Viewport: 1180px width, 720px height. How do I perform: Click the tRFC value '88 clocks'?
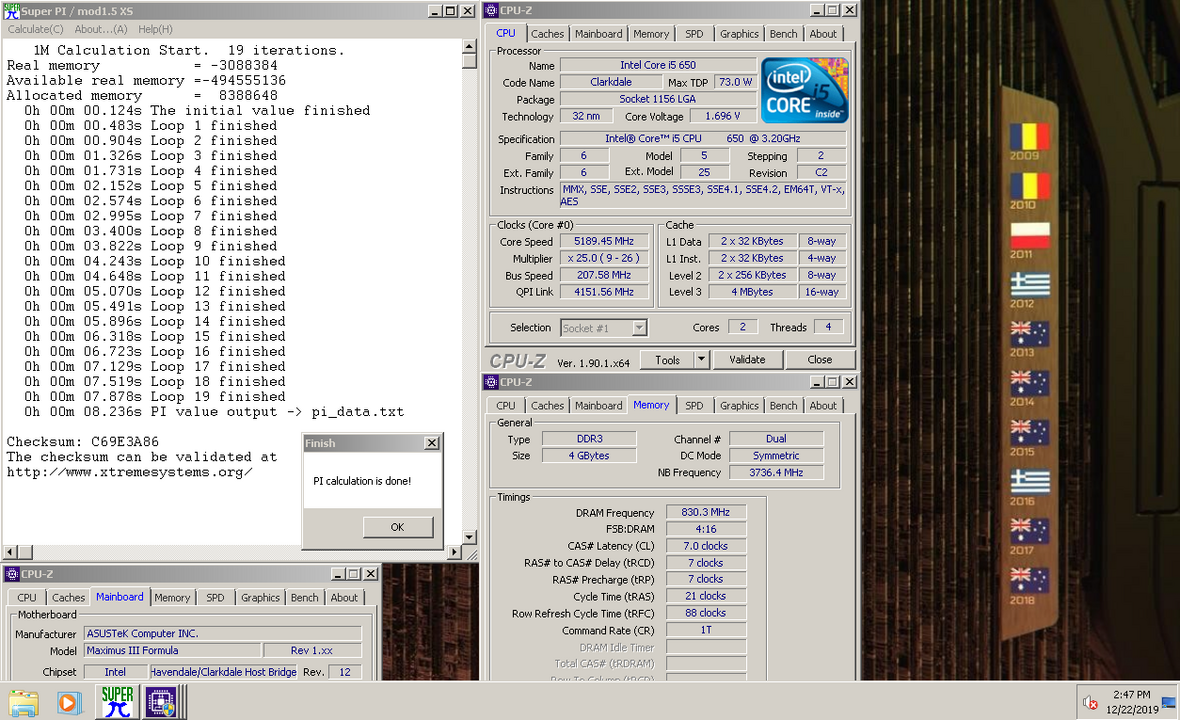(706, 613)
